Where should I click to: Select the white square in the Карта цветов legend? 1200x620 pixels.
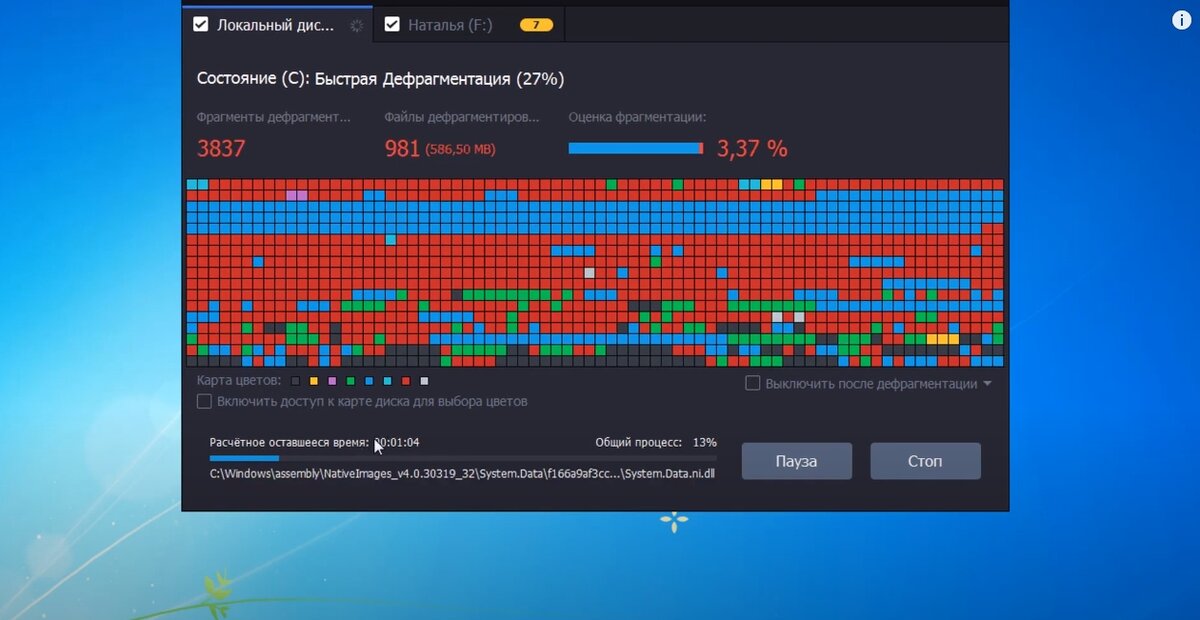tap(424, 381)
